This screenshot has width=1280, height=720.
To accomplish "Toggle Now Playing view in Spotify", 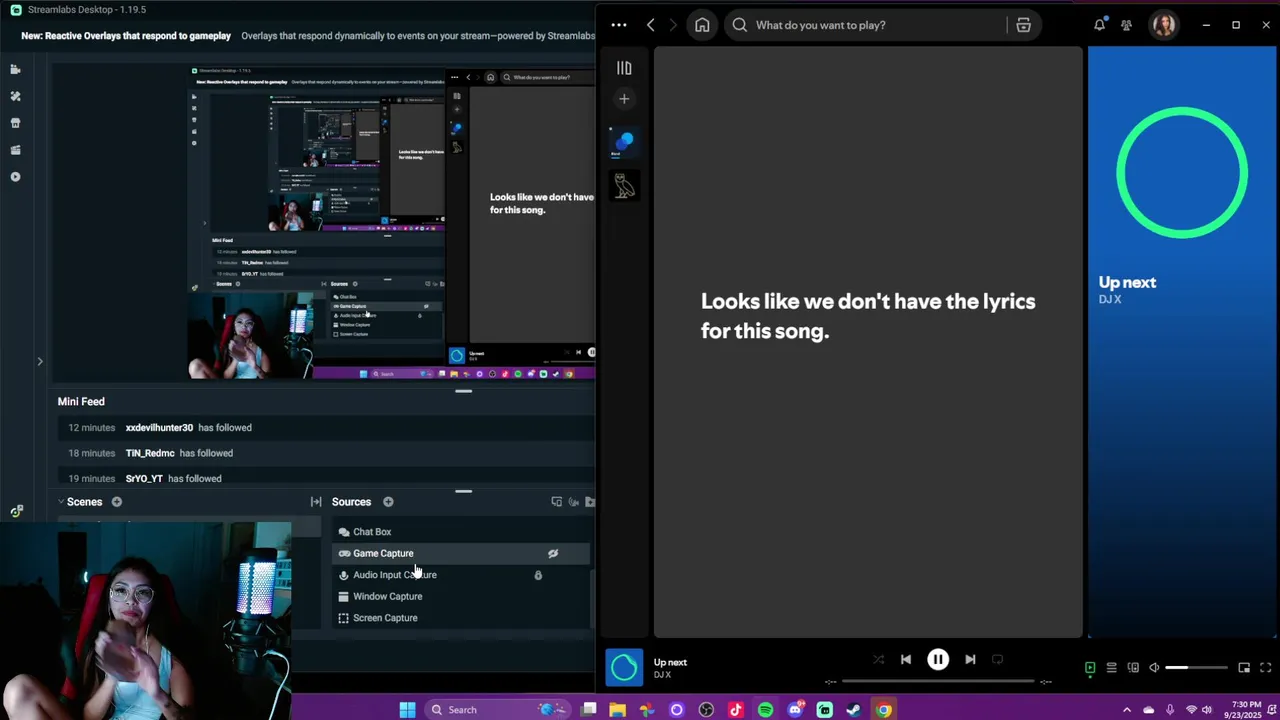I will (x=1090, y=668).
